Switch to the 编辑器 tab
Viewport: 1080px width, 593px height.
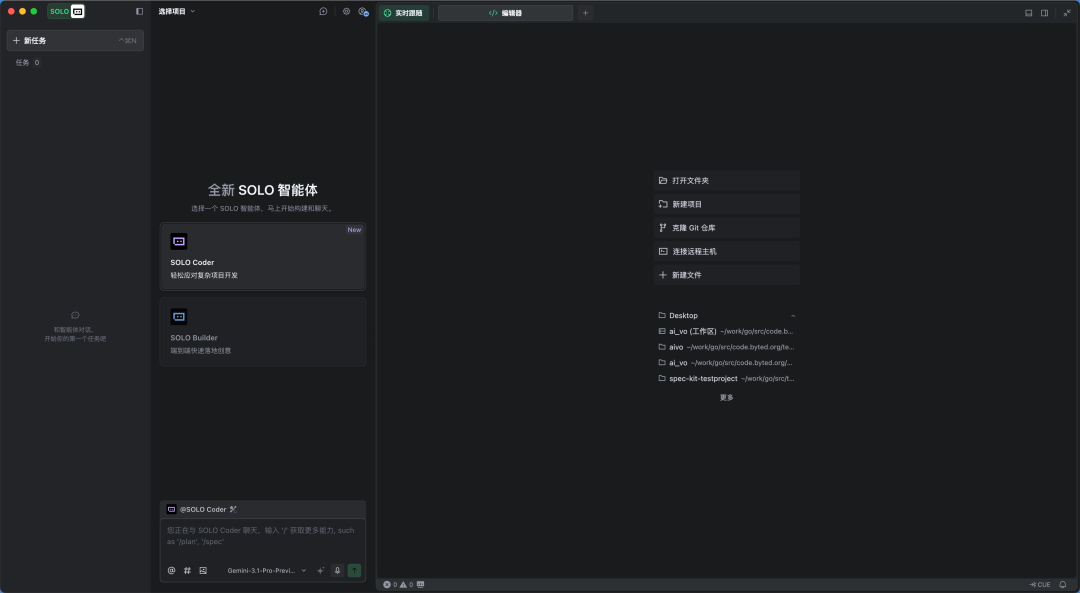[x=506, y=13]
